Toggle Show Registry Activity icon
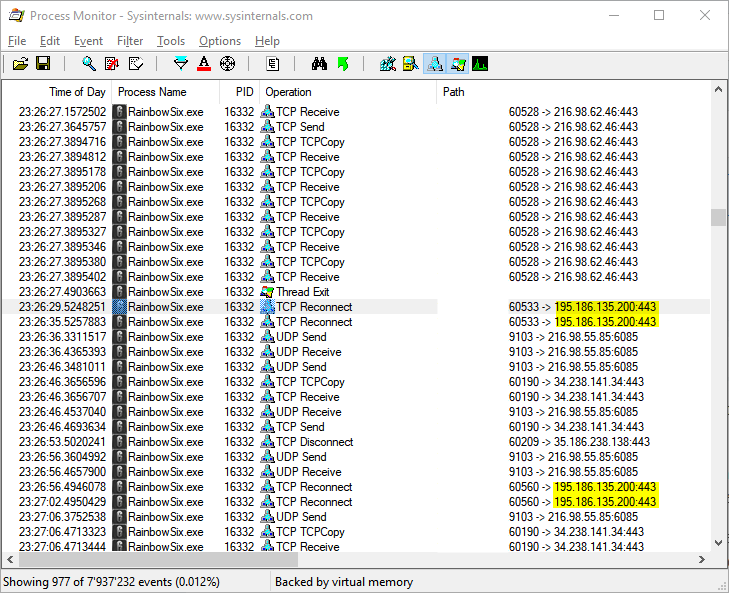The height and width of the screenshot is (593, 729). 388,64
